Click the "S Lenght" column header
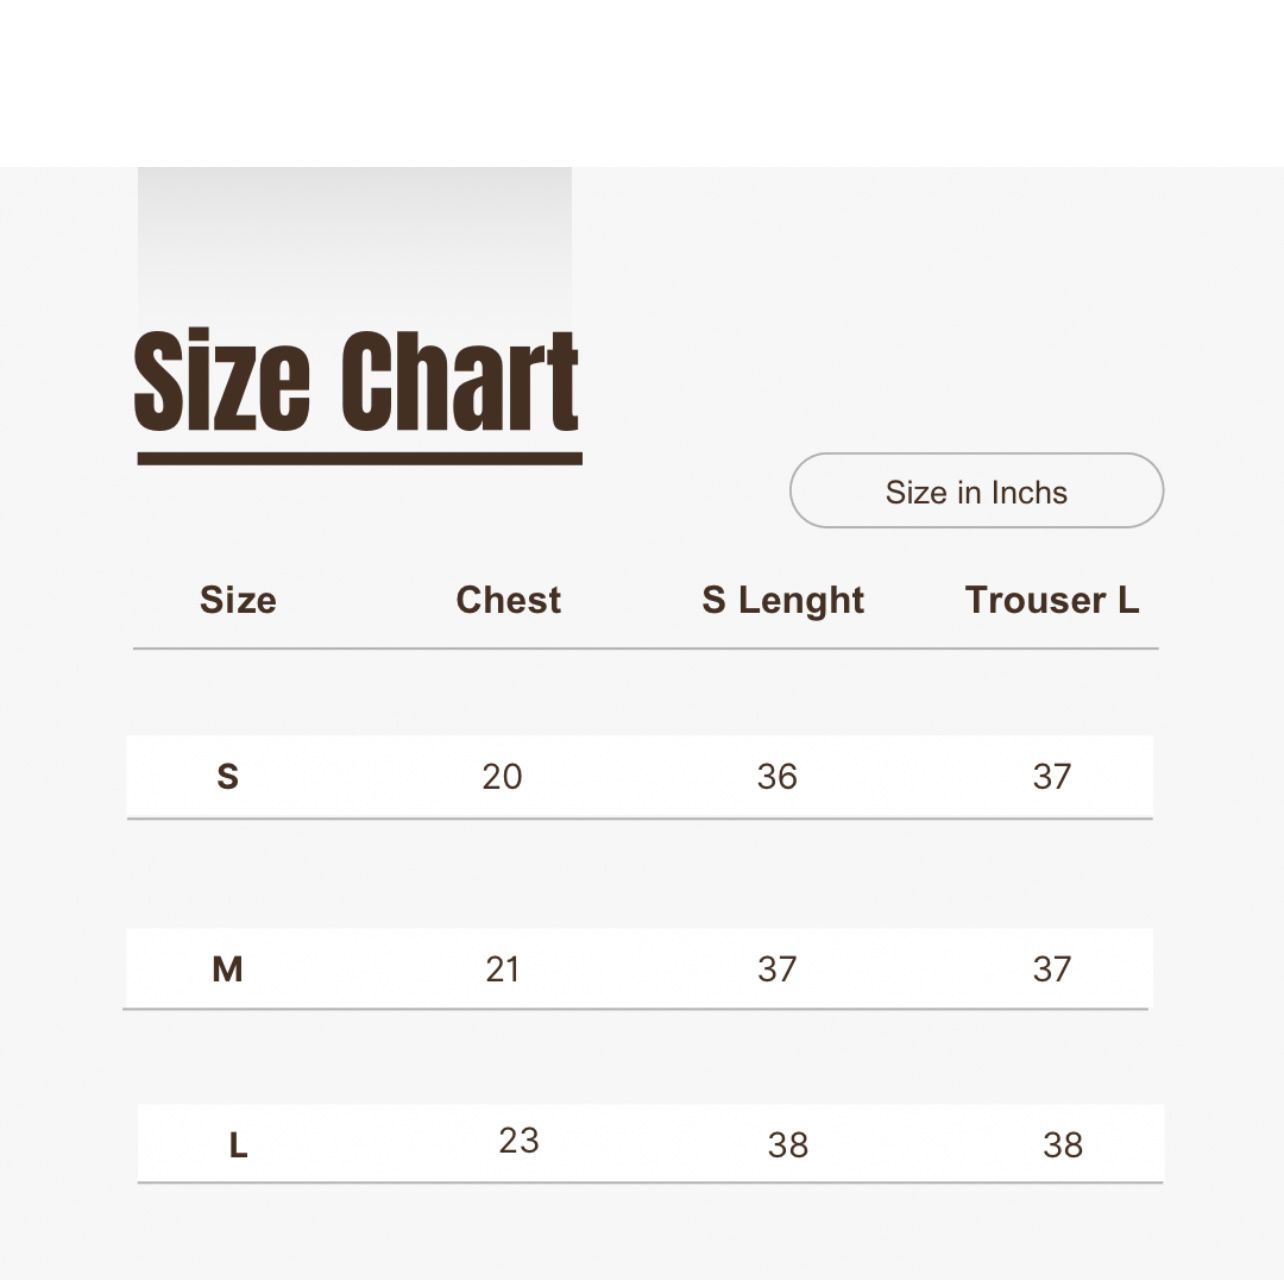The height and width of the screenshot is (1280, 1284). click(783, 600)
